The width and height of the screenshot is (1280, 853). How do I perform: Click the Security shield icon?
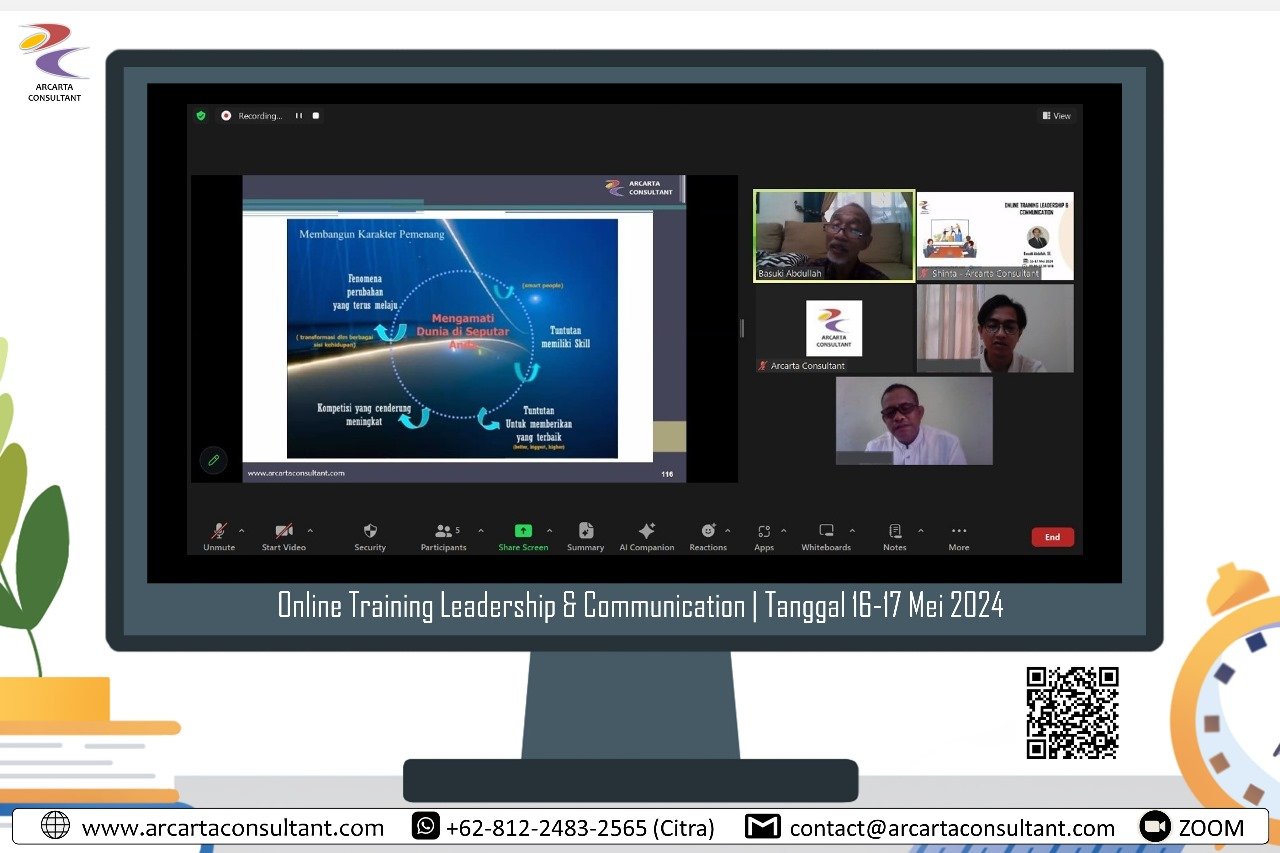pyautogui.click(x=370, y=531)
